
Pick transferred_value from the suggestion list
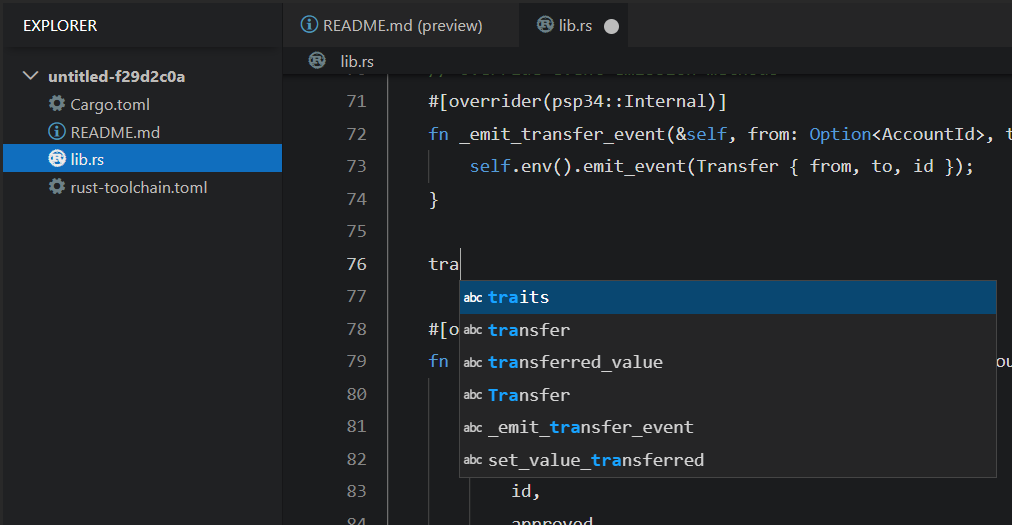point(575,362)
